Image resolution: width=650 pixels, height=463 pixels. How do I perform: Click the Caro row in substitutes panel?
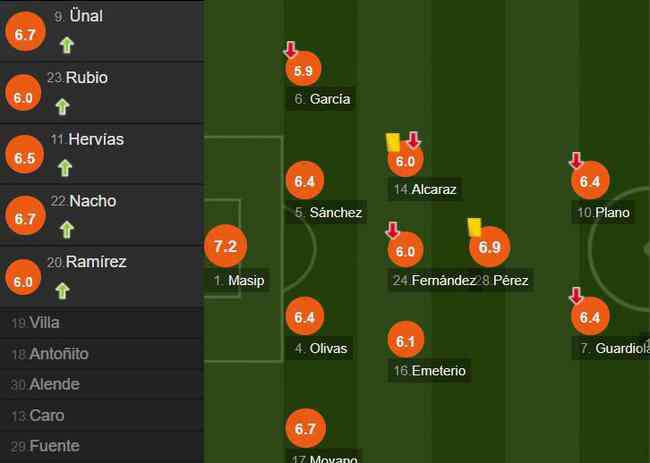[101, 415]
